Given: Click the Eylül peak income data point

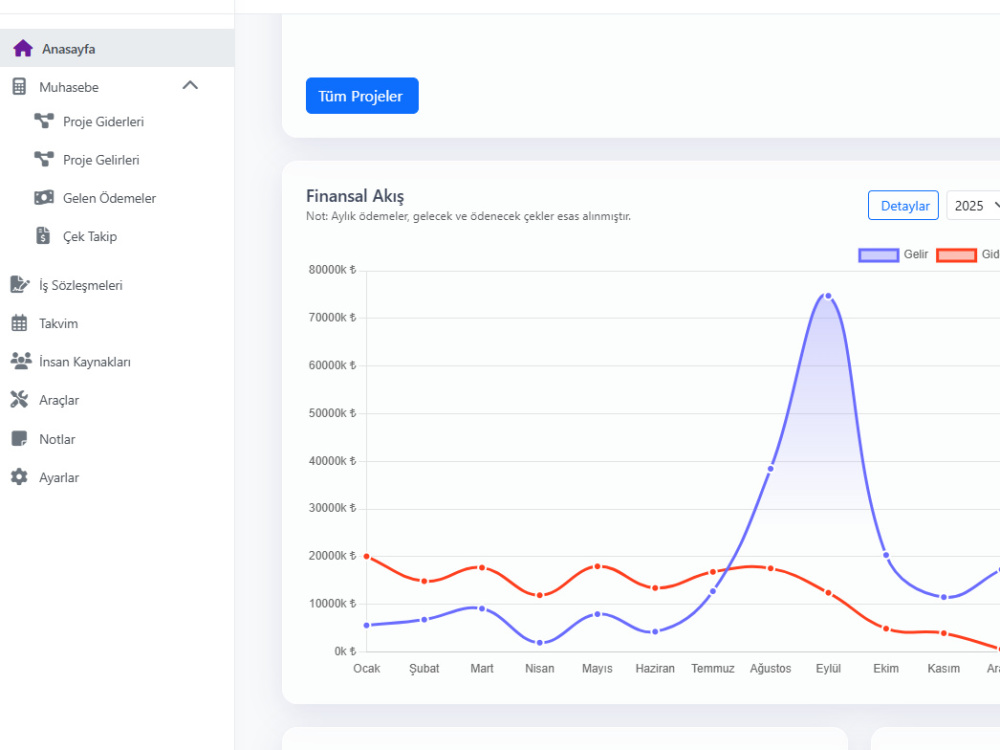Looking at the screenshot, I should pyautogui.click(x=828, y=296).
